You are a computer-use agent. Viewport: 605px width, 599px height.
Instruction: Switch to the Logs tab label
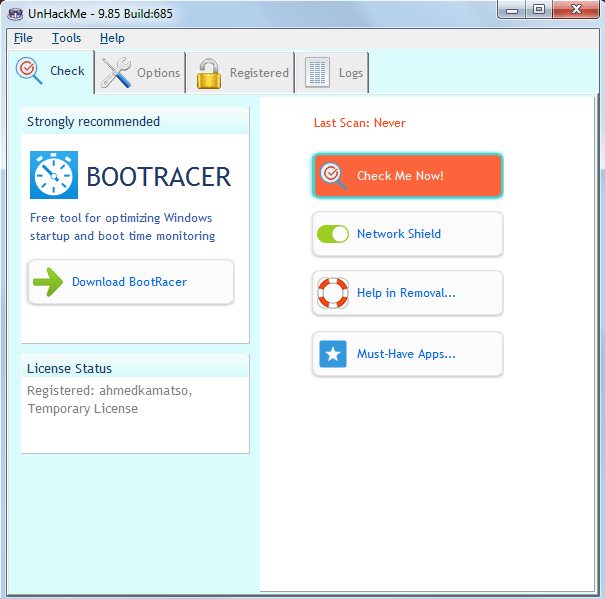[351, 73]
